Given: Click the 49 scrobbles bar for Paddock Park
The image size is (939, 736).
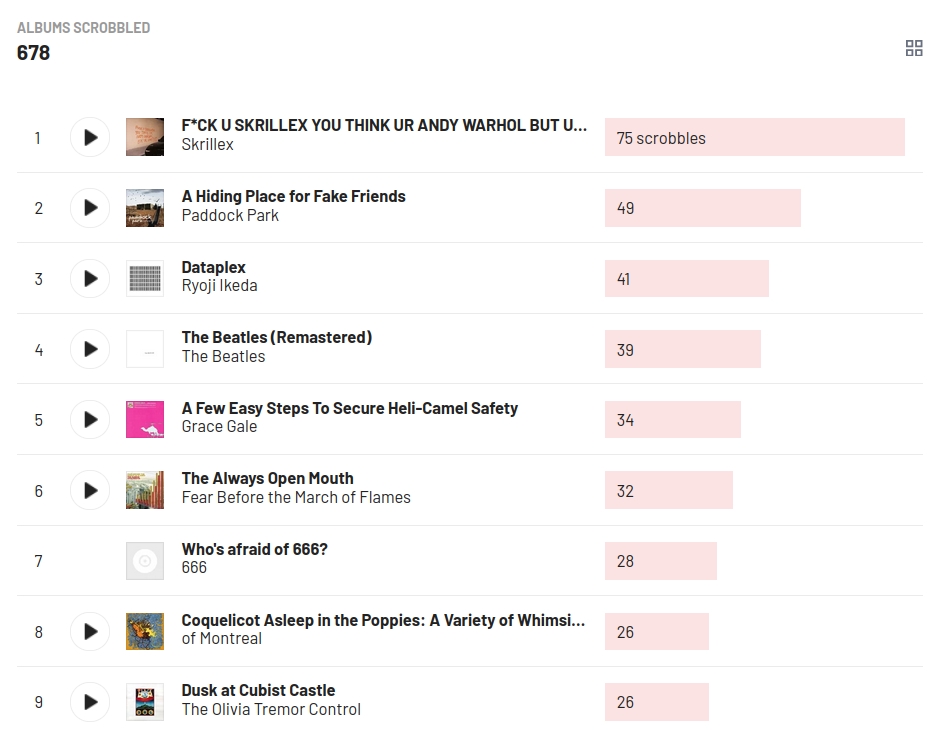Looking at the screenshot, I should click(x=702, y=208).
